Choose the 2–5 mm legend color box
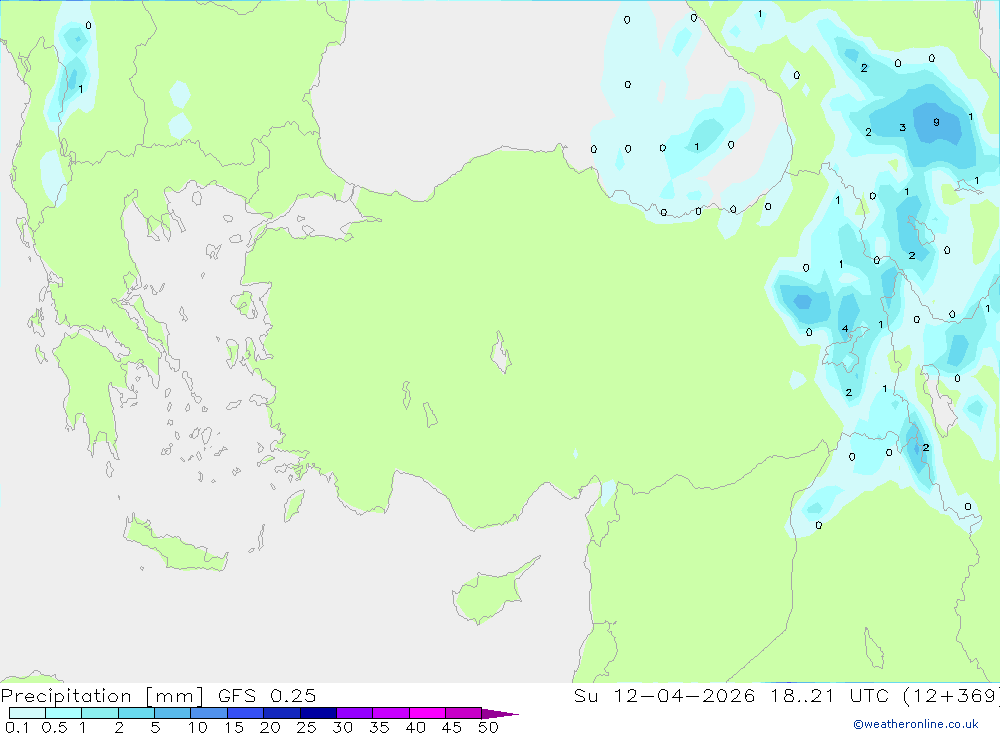This screenshot has width=1000, height=733. click(x=136, y=713)
